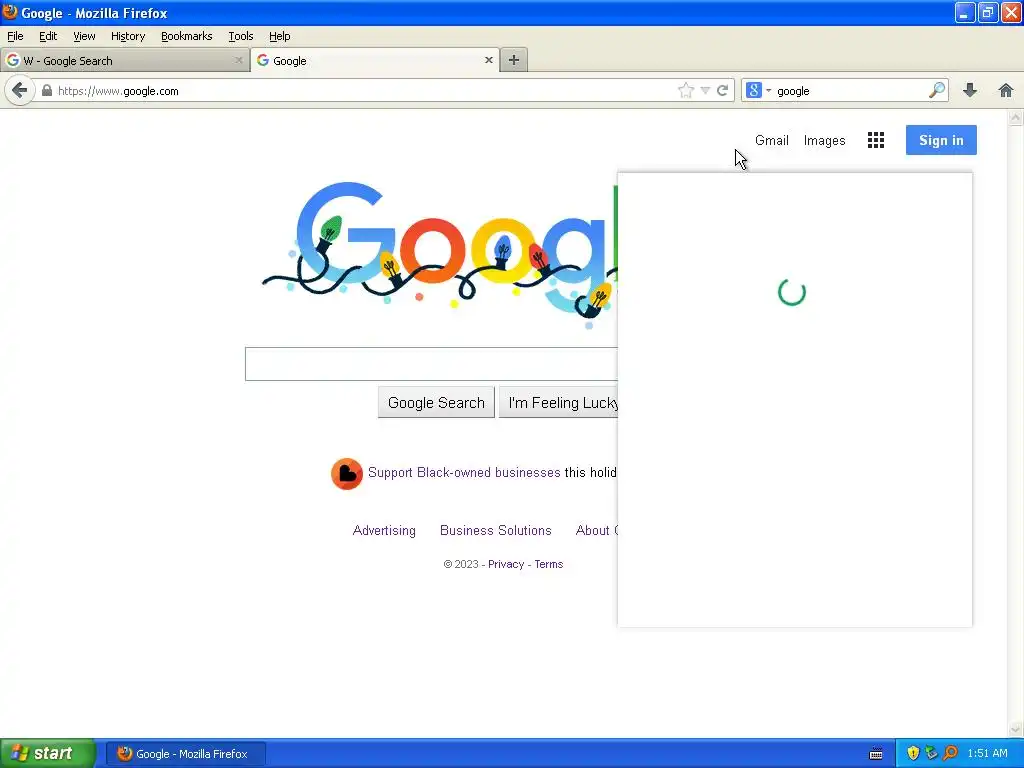Screen dimensions: 1024x768
Task: Open the Help menu
Action: point(280,36)
